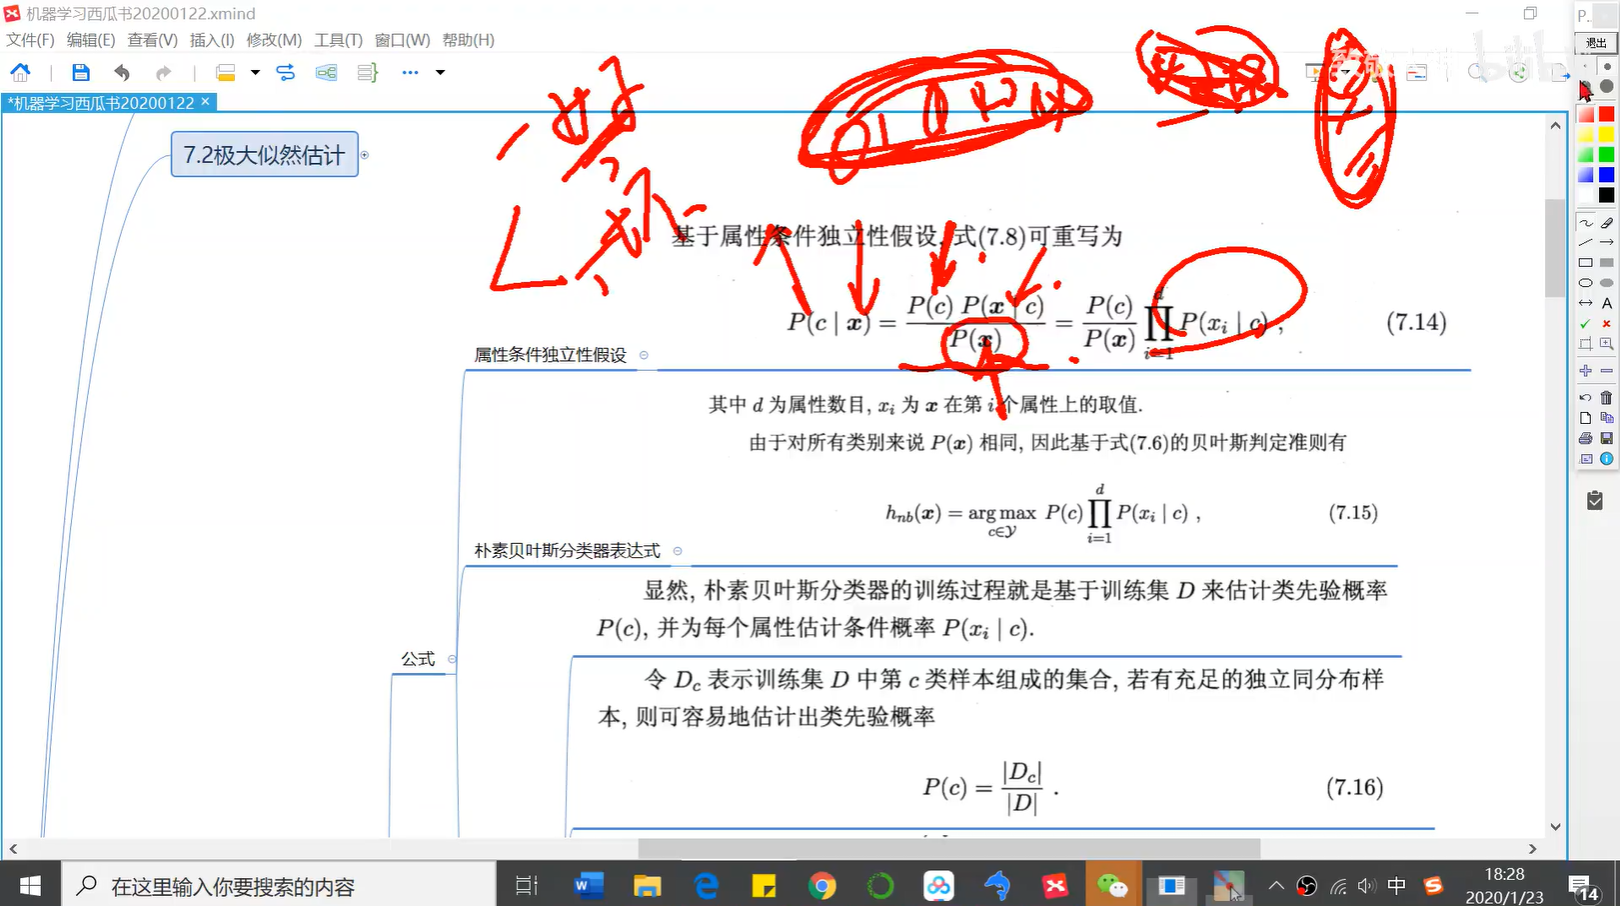Insert a topic using the yellow topic icon
The width and height of the screenshot is (1620, 906).
click(226, 72)
